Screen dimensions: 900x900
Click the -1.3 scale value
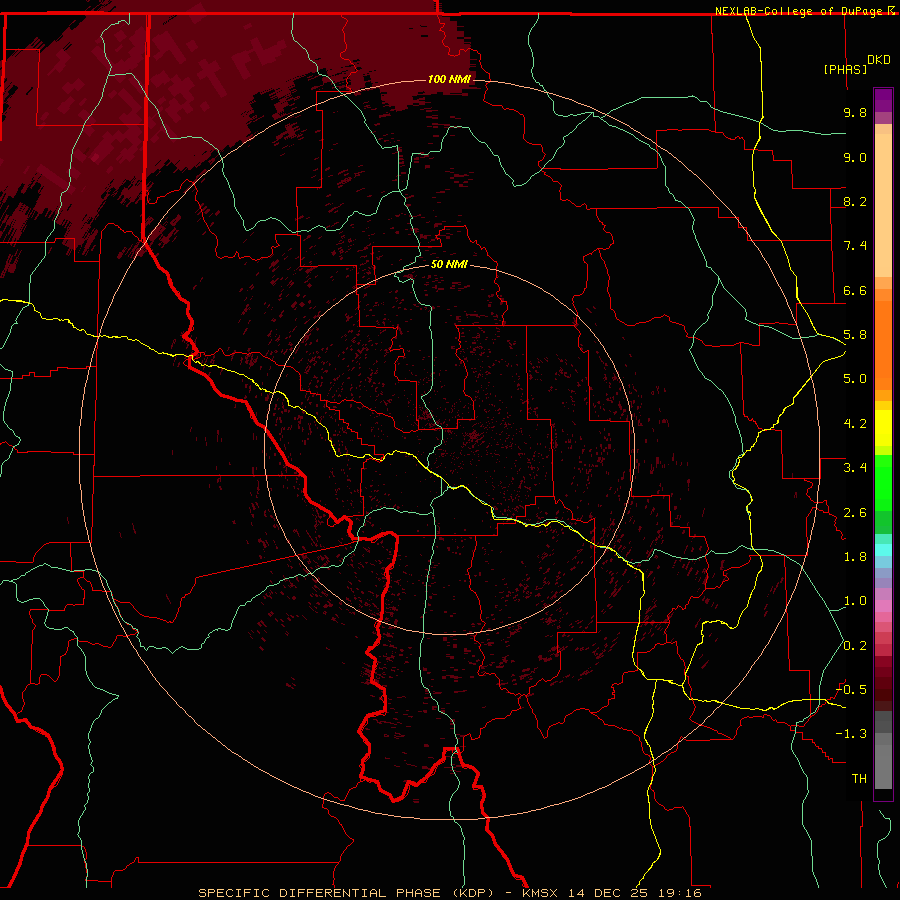tap(852, 734)
